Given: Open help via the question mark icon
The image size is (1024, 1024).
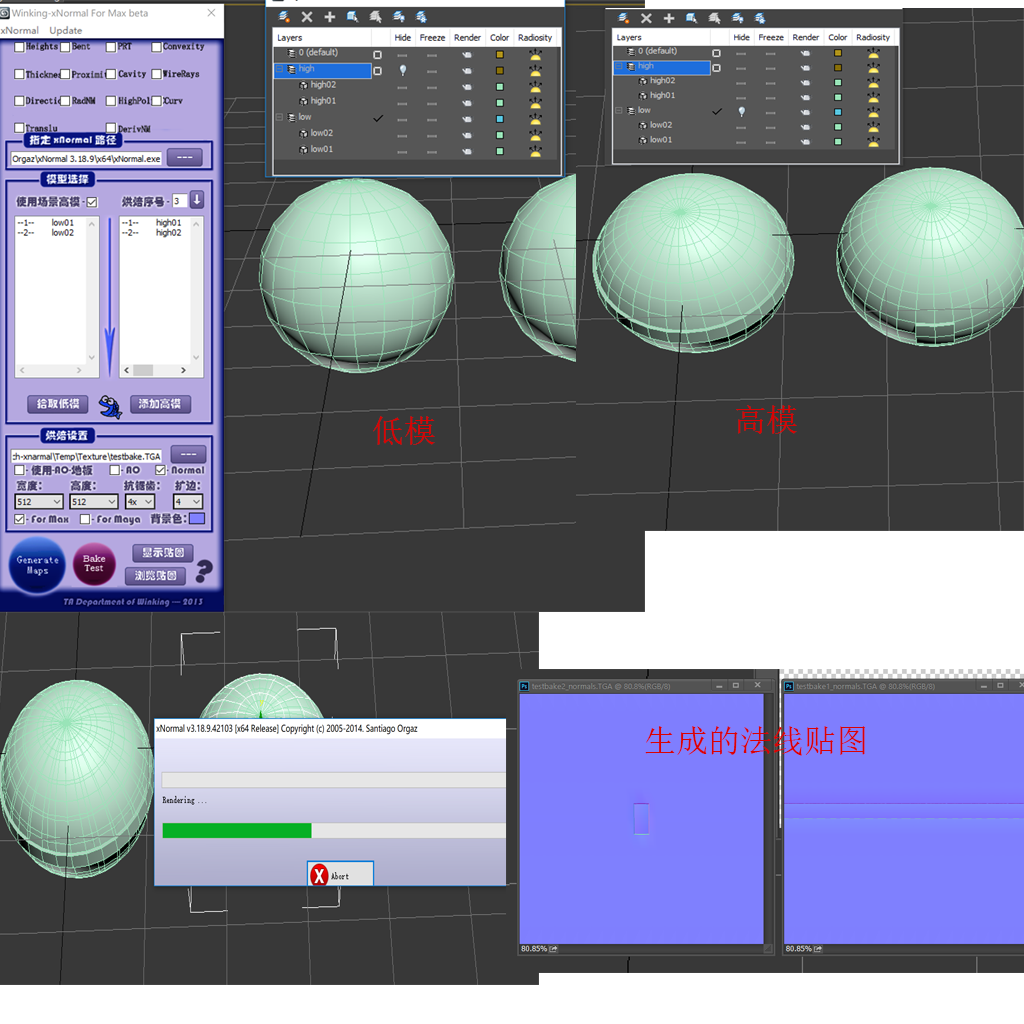Looking at the screenshot, I should (x=204, y=571).
